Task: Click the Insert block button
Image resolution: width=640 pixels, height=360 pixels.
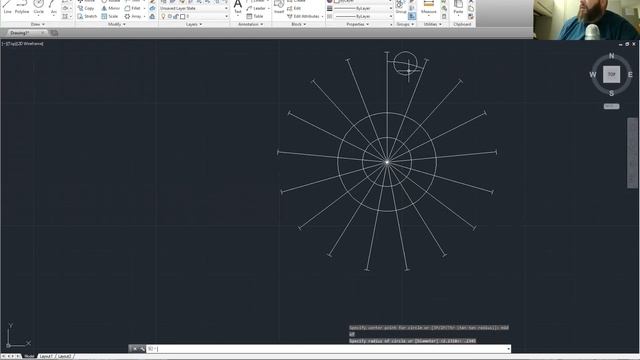Action: pyautogui.click(x=279, y=7)
